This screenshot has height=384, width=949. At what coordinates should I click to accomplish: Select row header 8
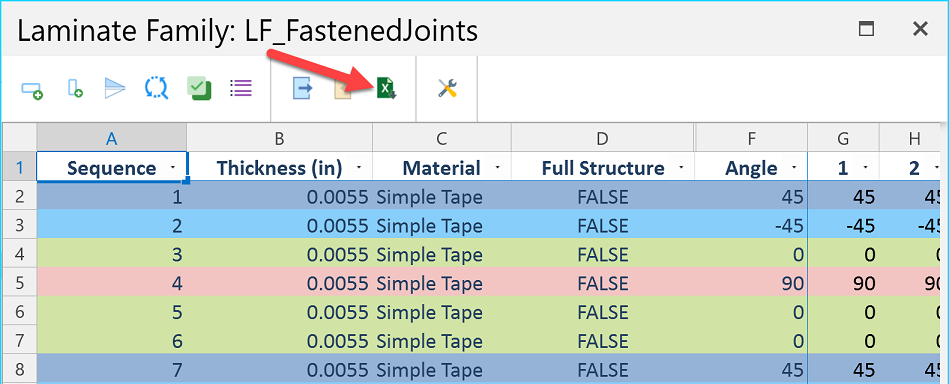coord(19,369)
